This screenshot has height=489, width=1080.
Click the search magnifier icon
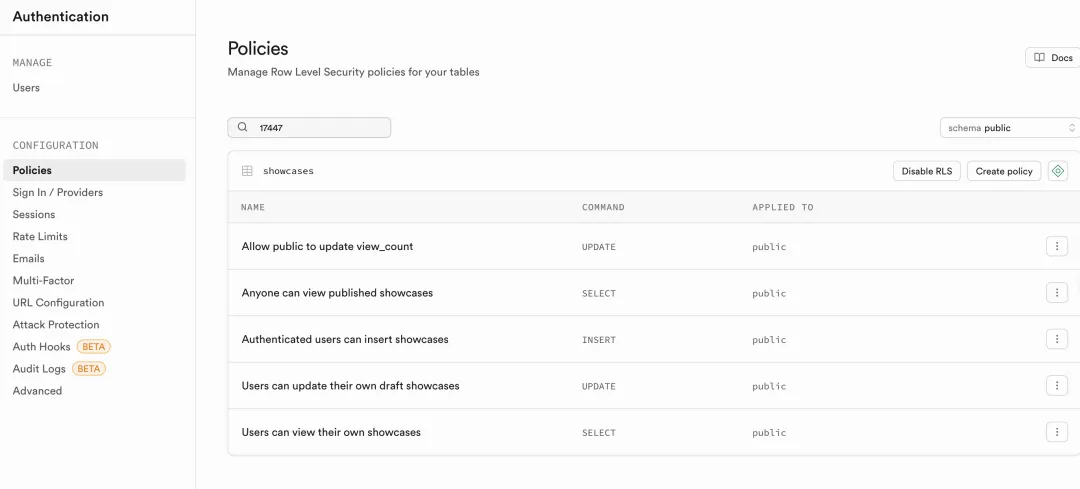242,128
